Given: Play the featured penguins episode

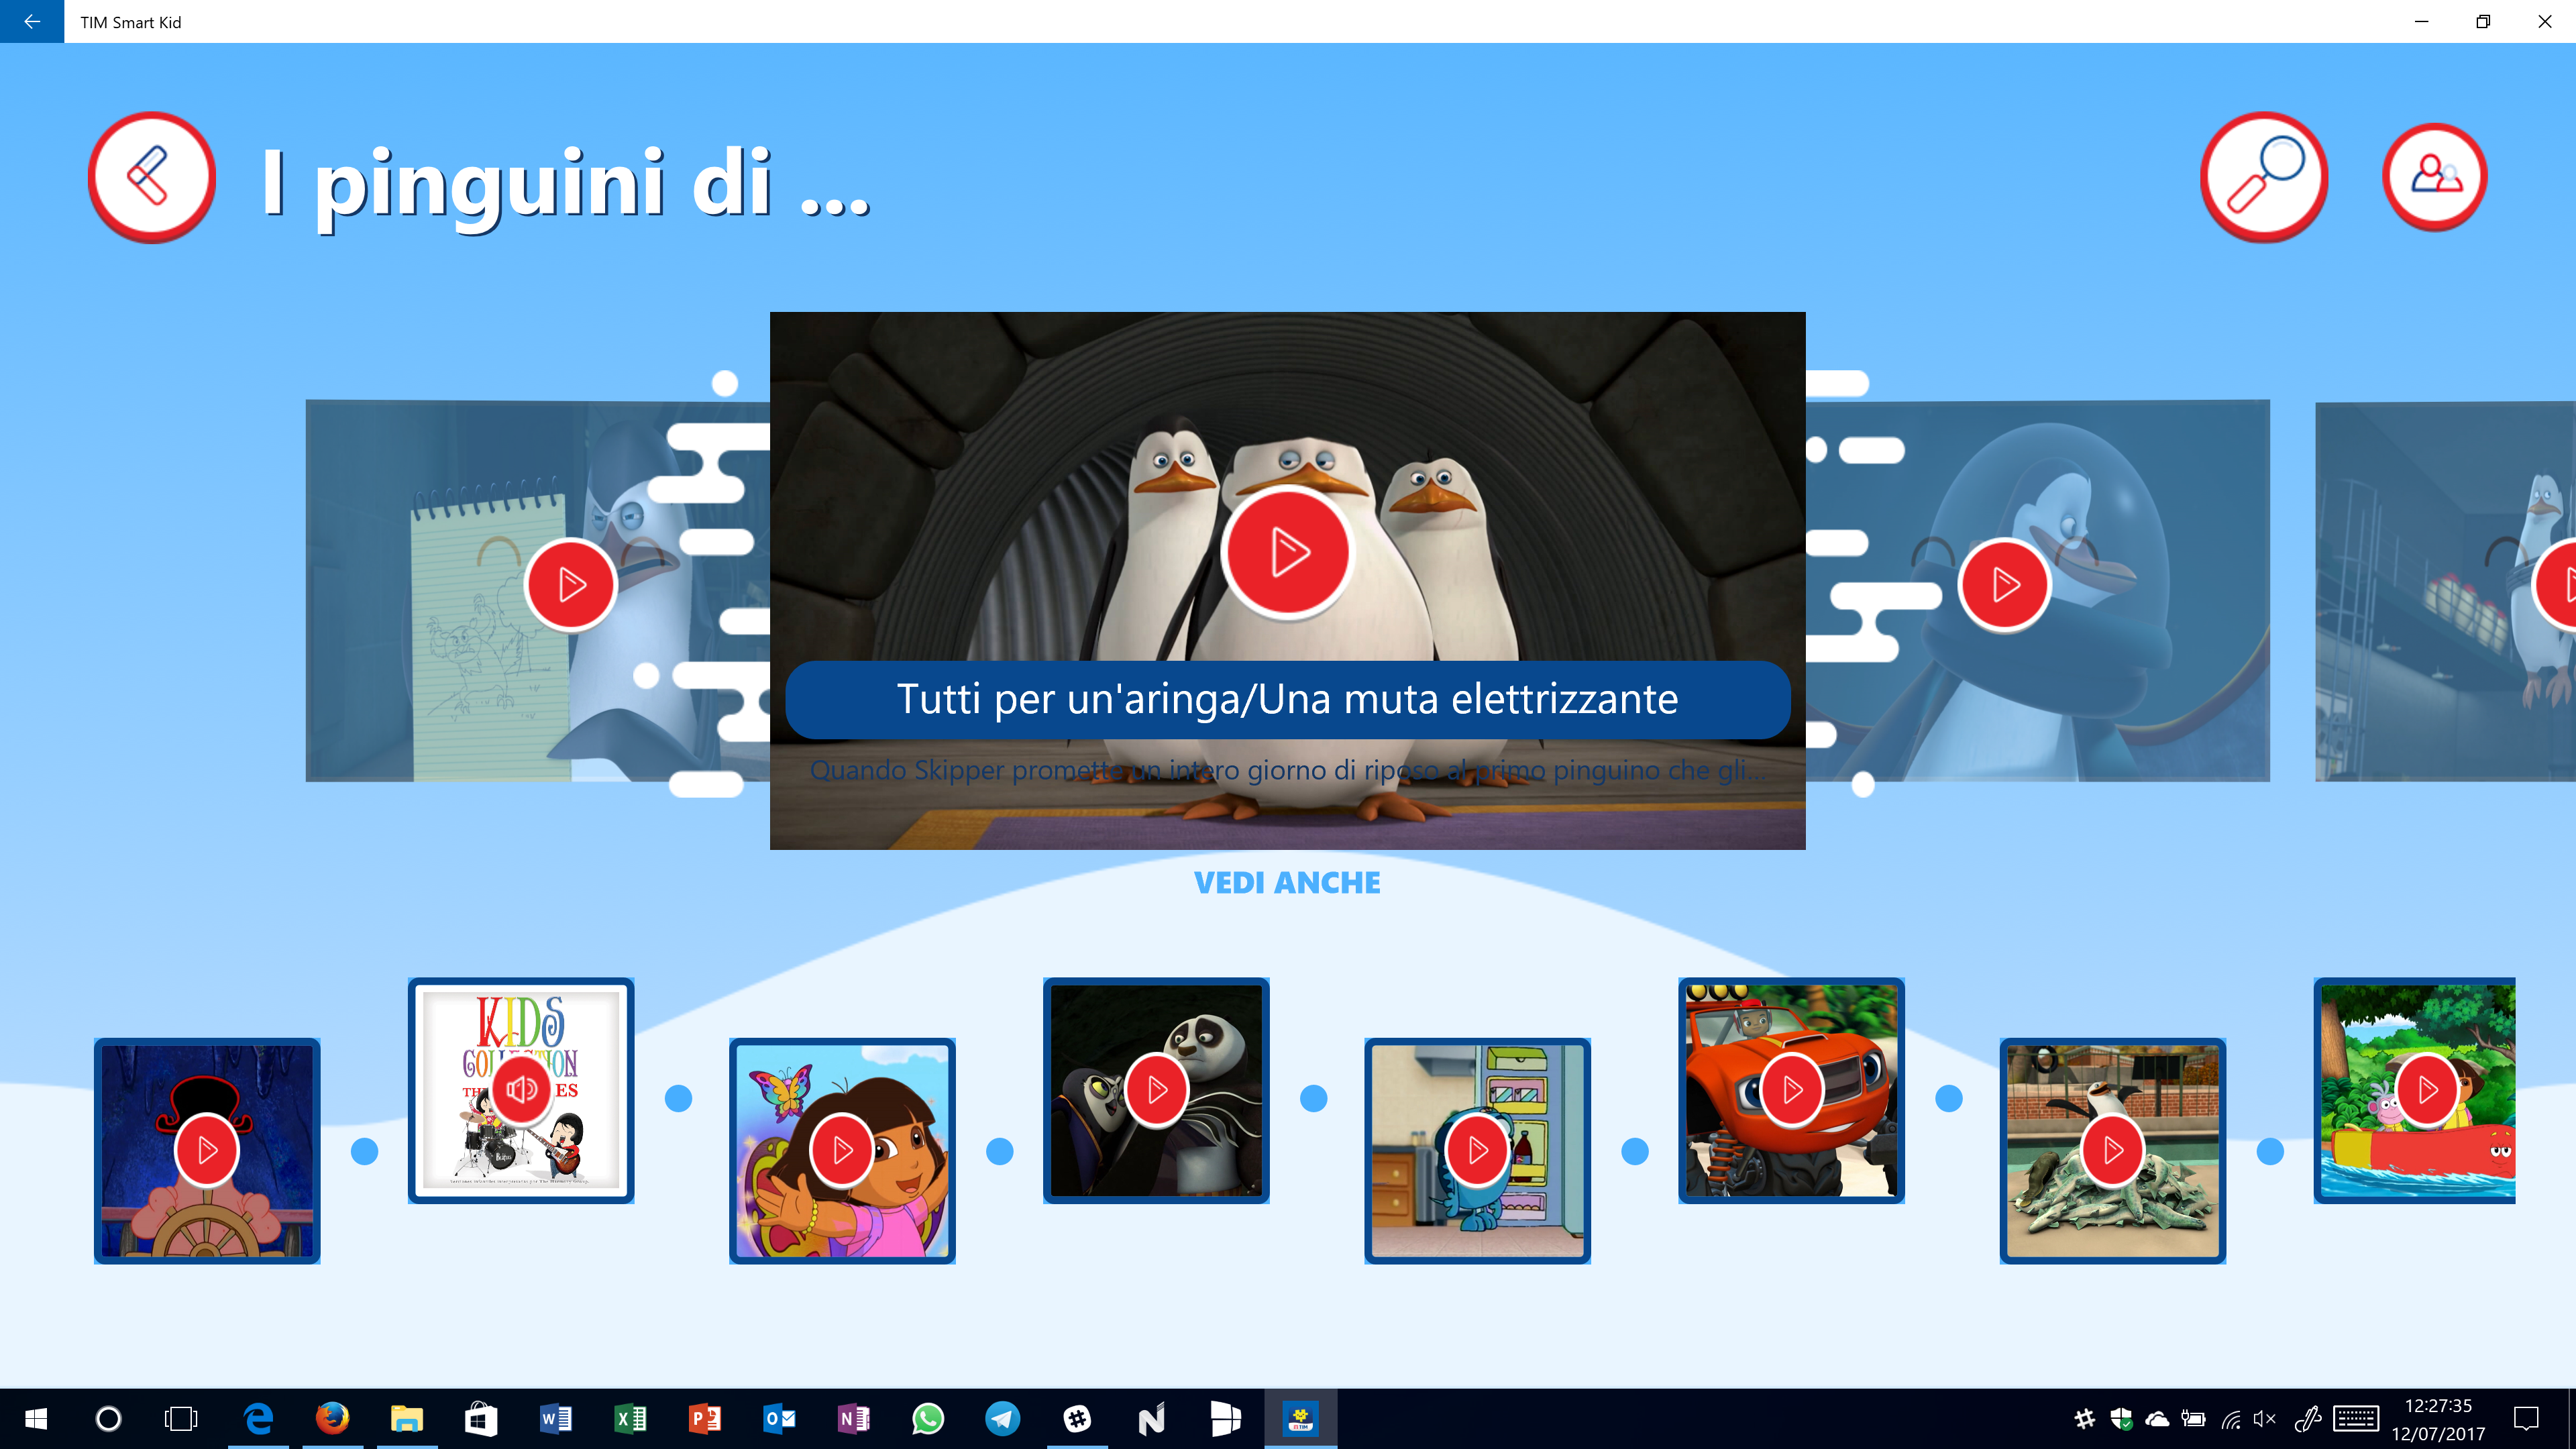Looking at the screenshot, I should [x=1287, y=552].
